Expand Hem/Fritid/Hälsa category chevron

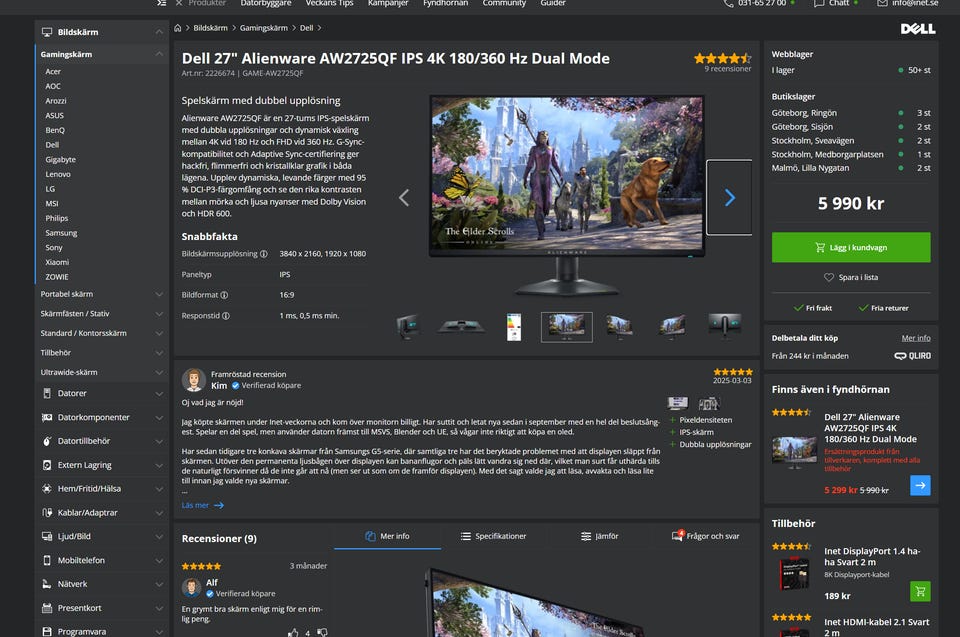159,489
